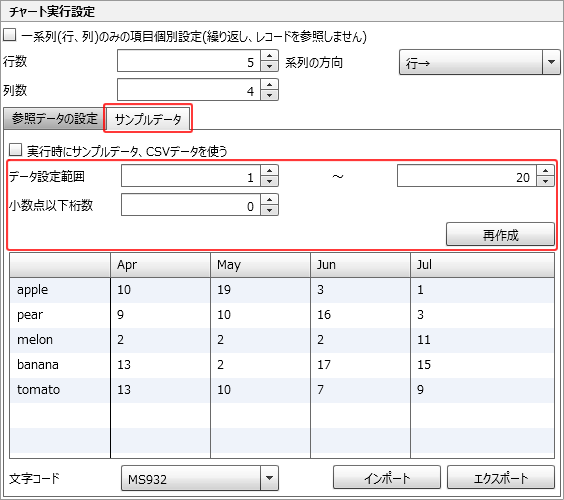Click pear's Jun cell showing 16
The image size is (564, 500).
360,315
